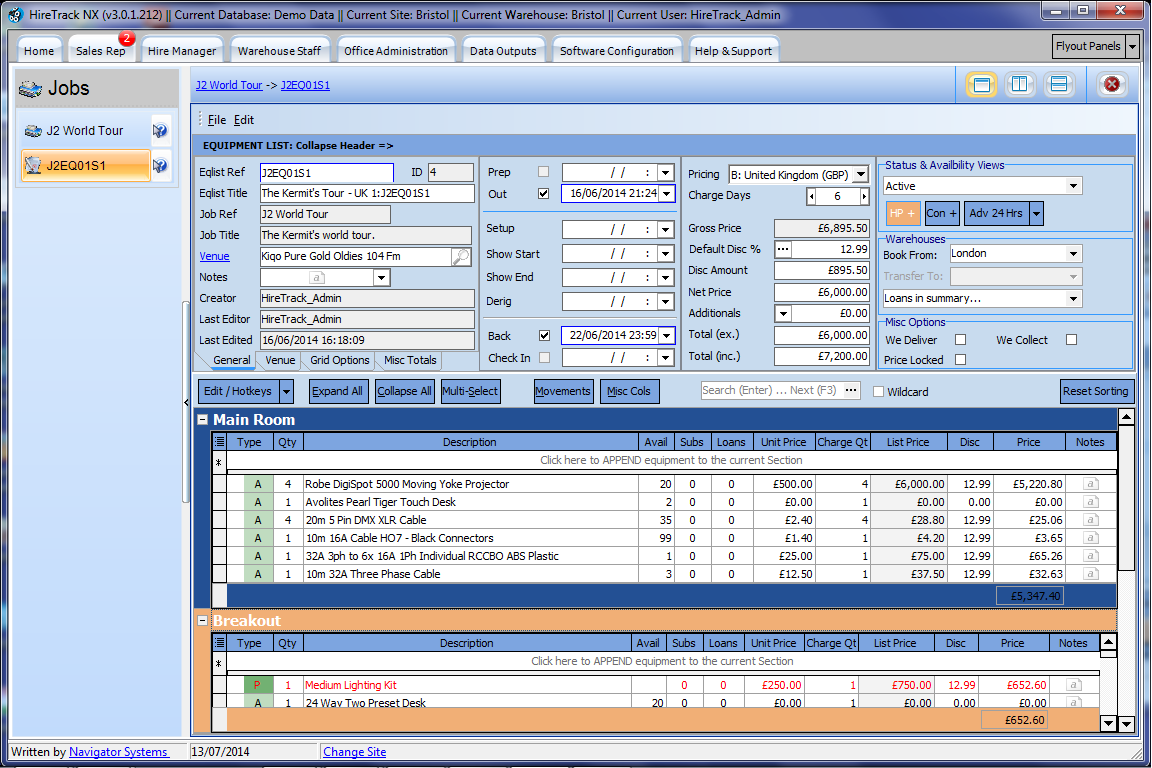This screenshot has height=768, width=1152.
Task: Open the Default Disc % ellipsis button
Action: (x=784, y=249)
